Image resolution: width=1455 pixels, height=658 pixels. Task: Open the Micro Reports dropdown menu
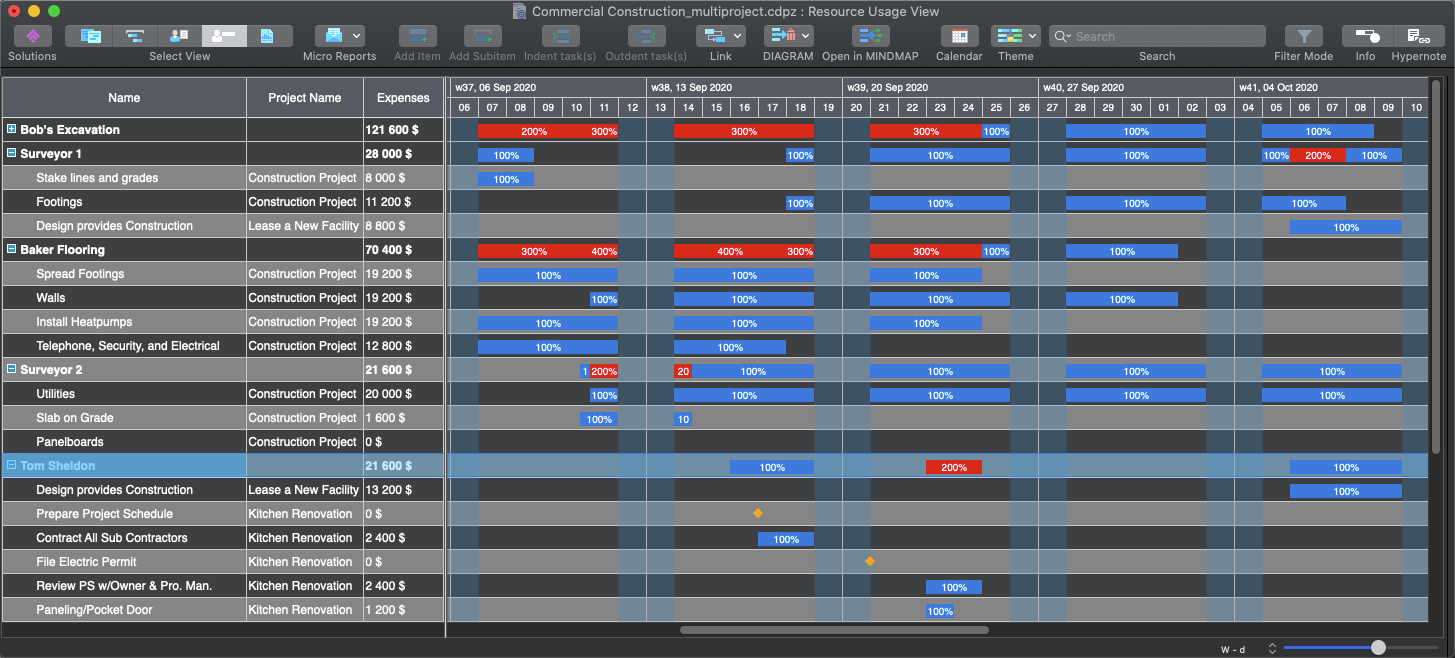[339, 37]
